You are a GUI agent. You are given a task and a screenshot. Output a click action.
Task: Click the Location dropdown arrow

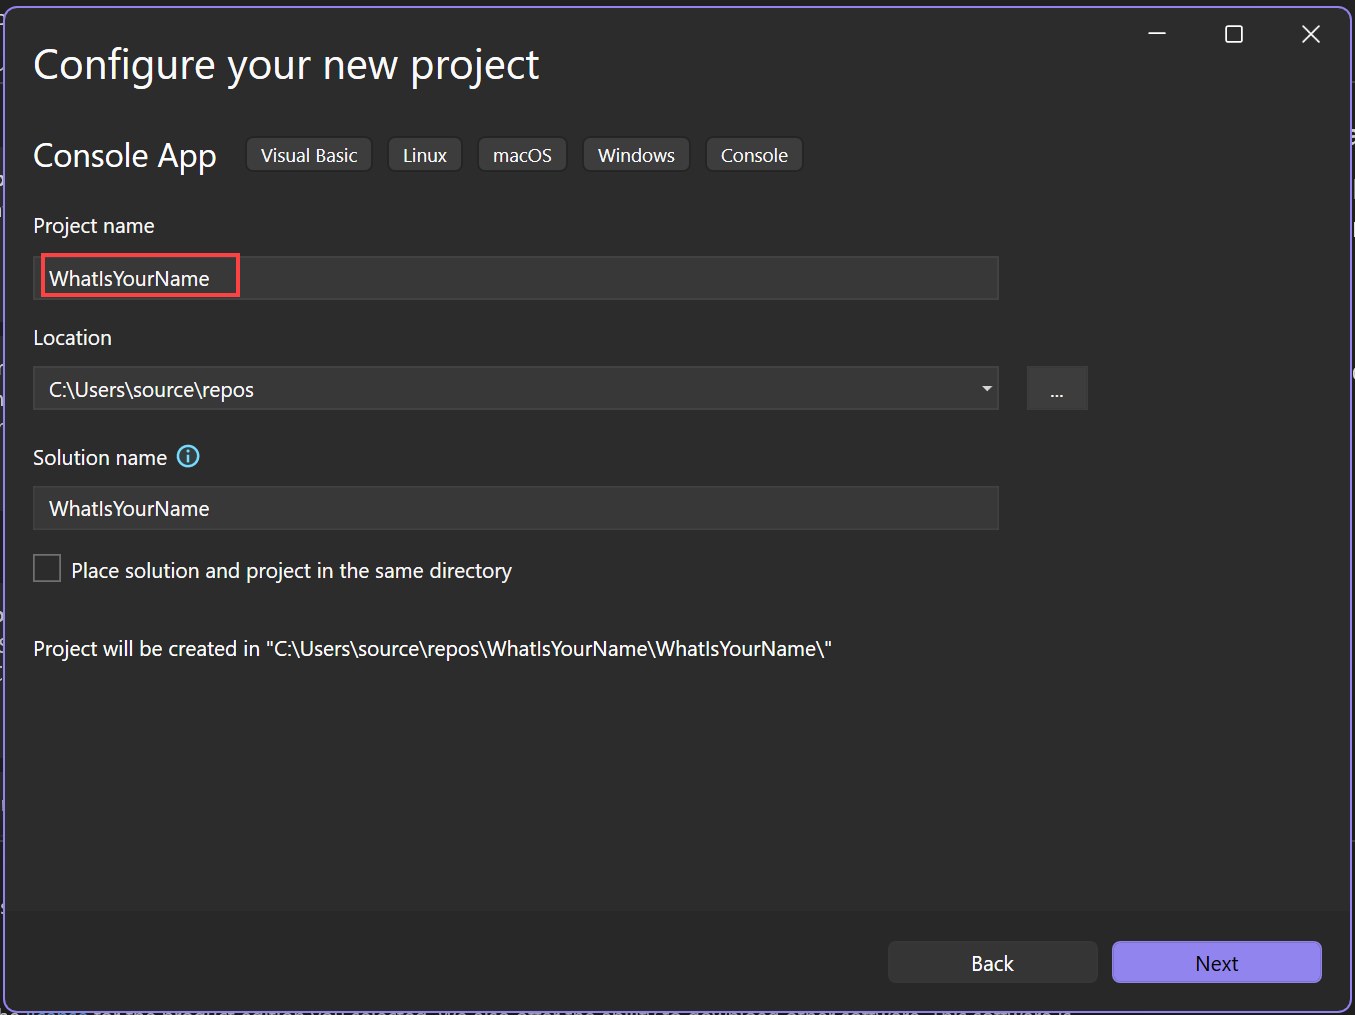point(986,388)
